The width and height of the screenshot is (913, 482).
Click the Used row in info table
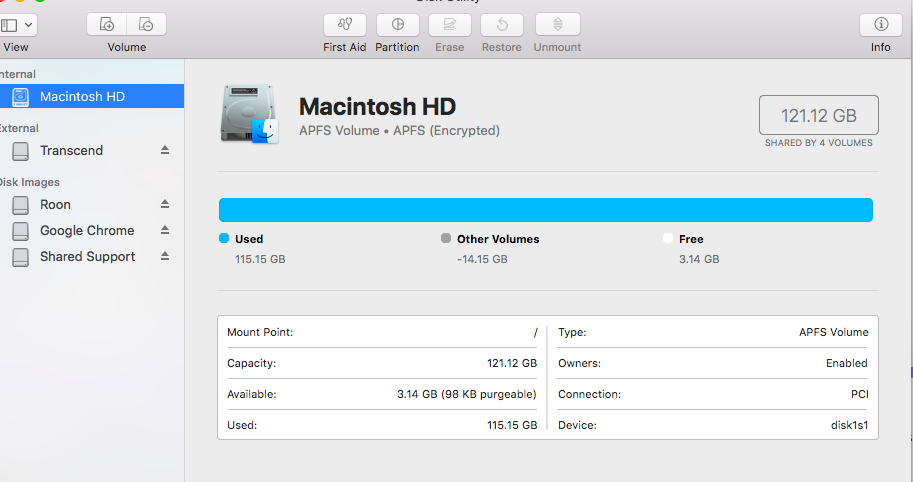coord(382,425)
